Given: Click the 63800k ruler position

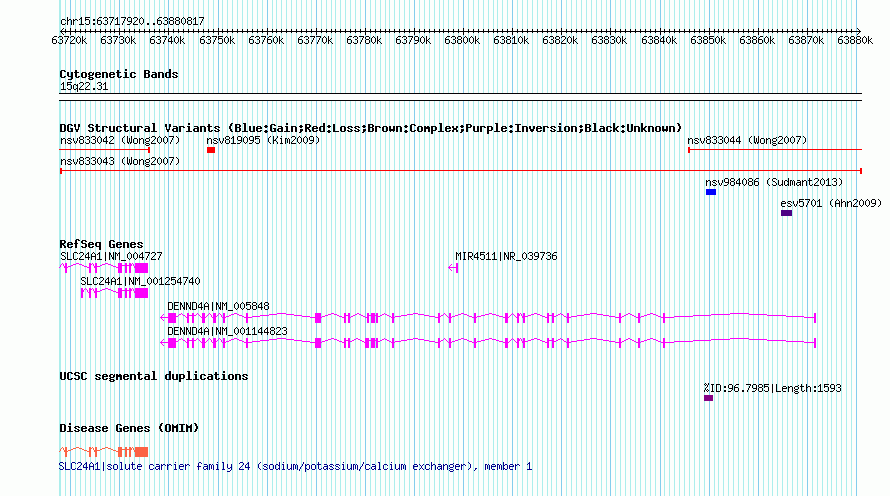Looking at the screenshot, I should tap(462, 40).
